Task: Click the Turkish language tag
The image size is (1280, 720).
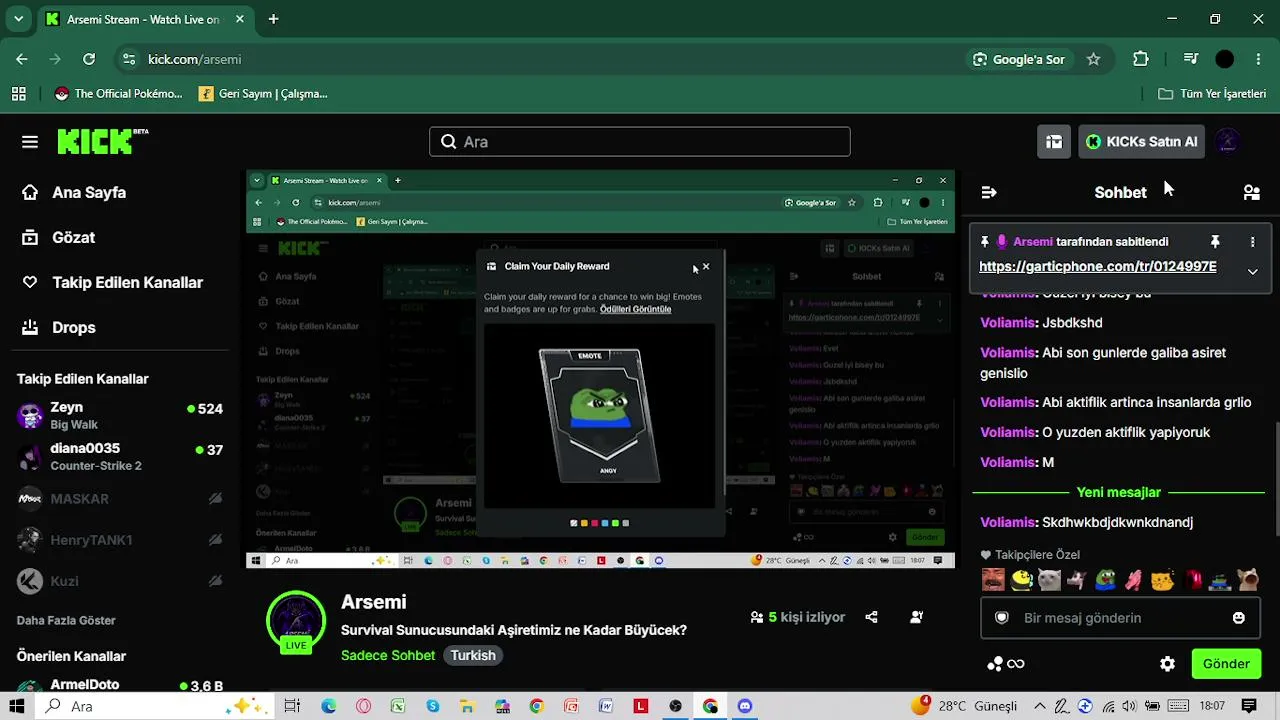Action: (x=473, y=655)
